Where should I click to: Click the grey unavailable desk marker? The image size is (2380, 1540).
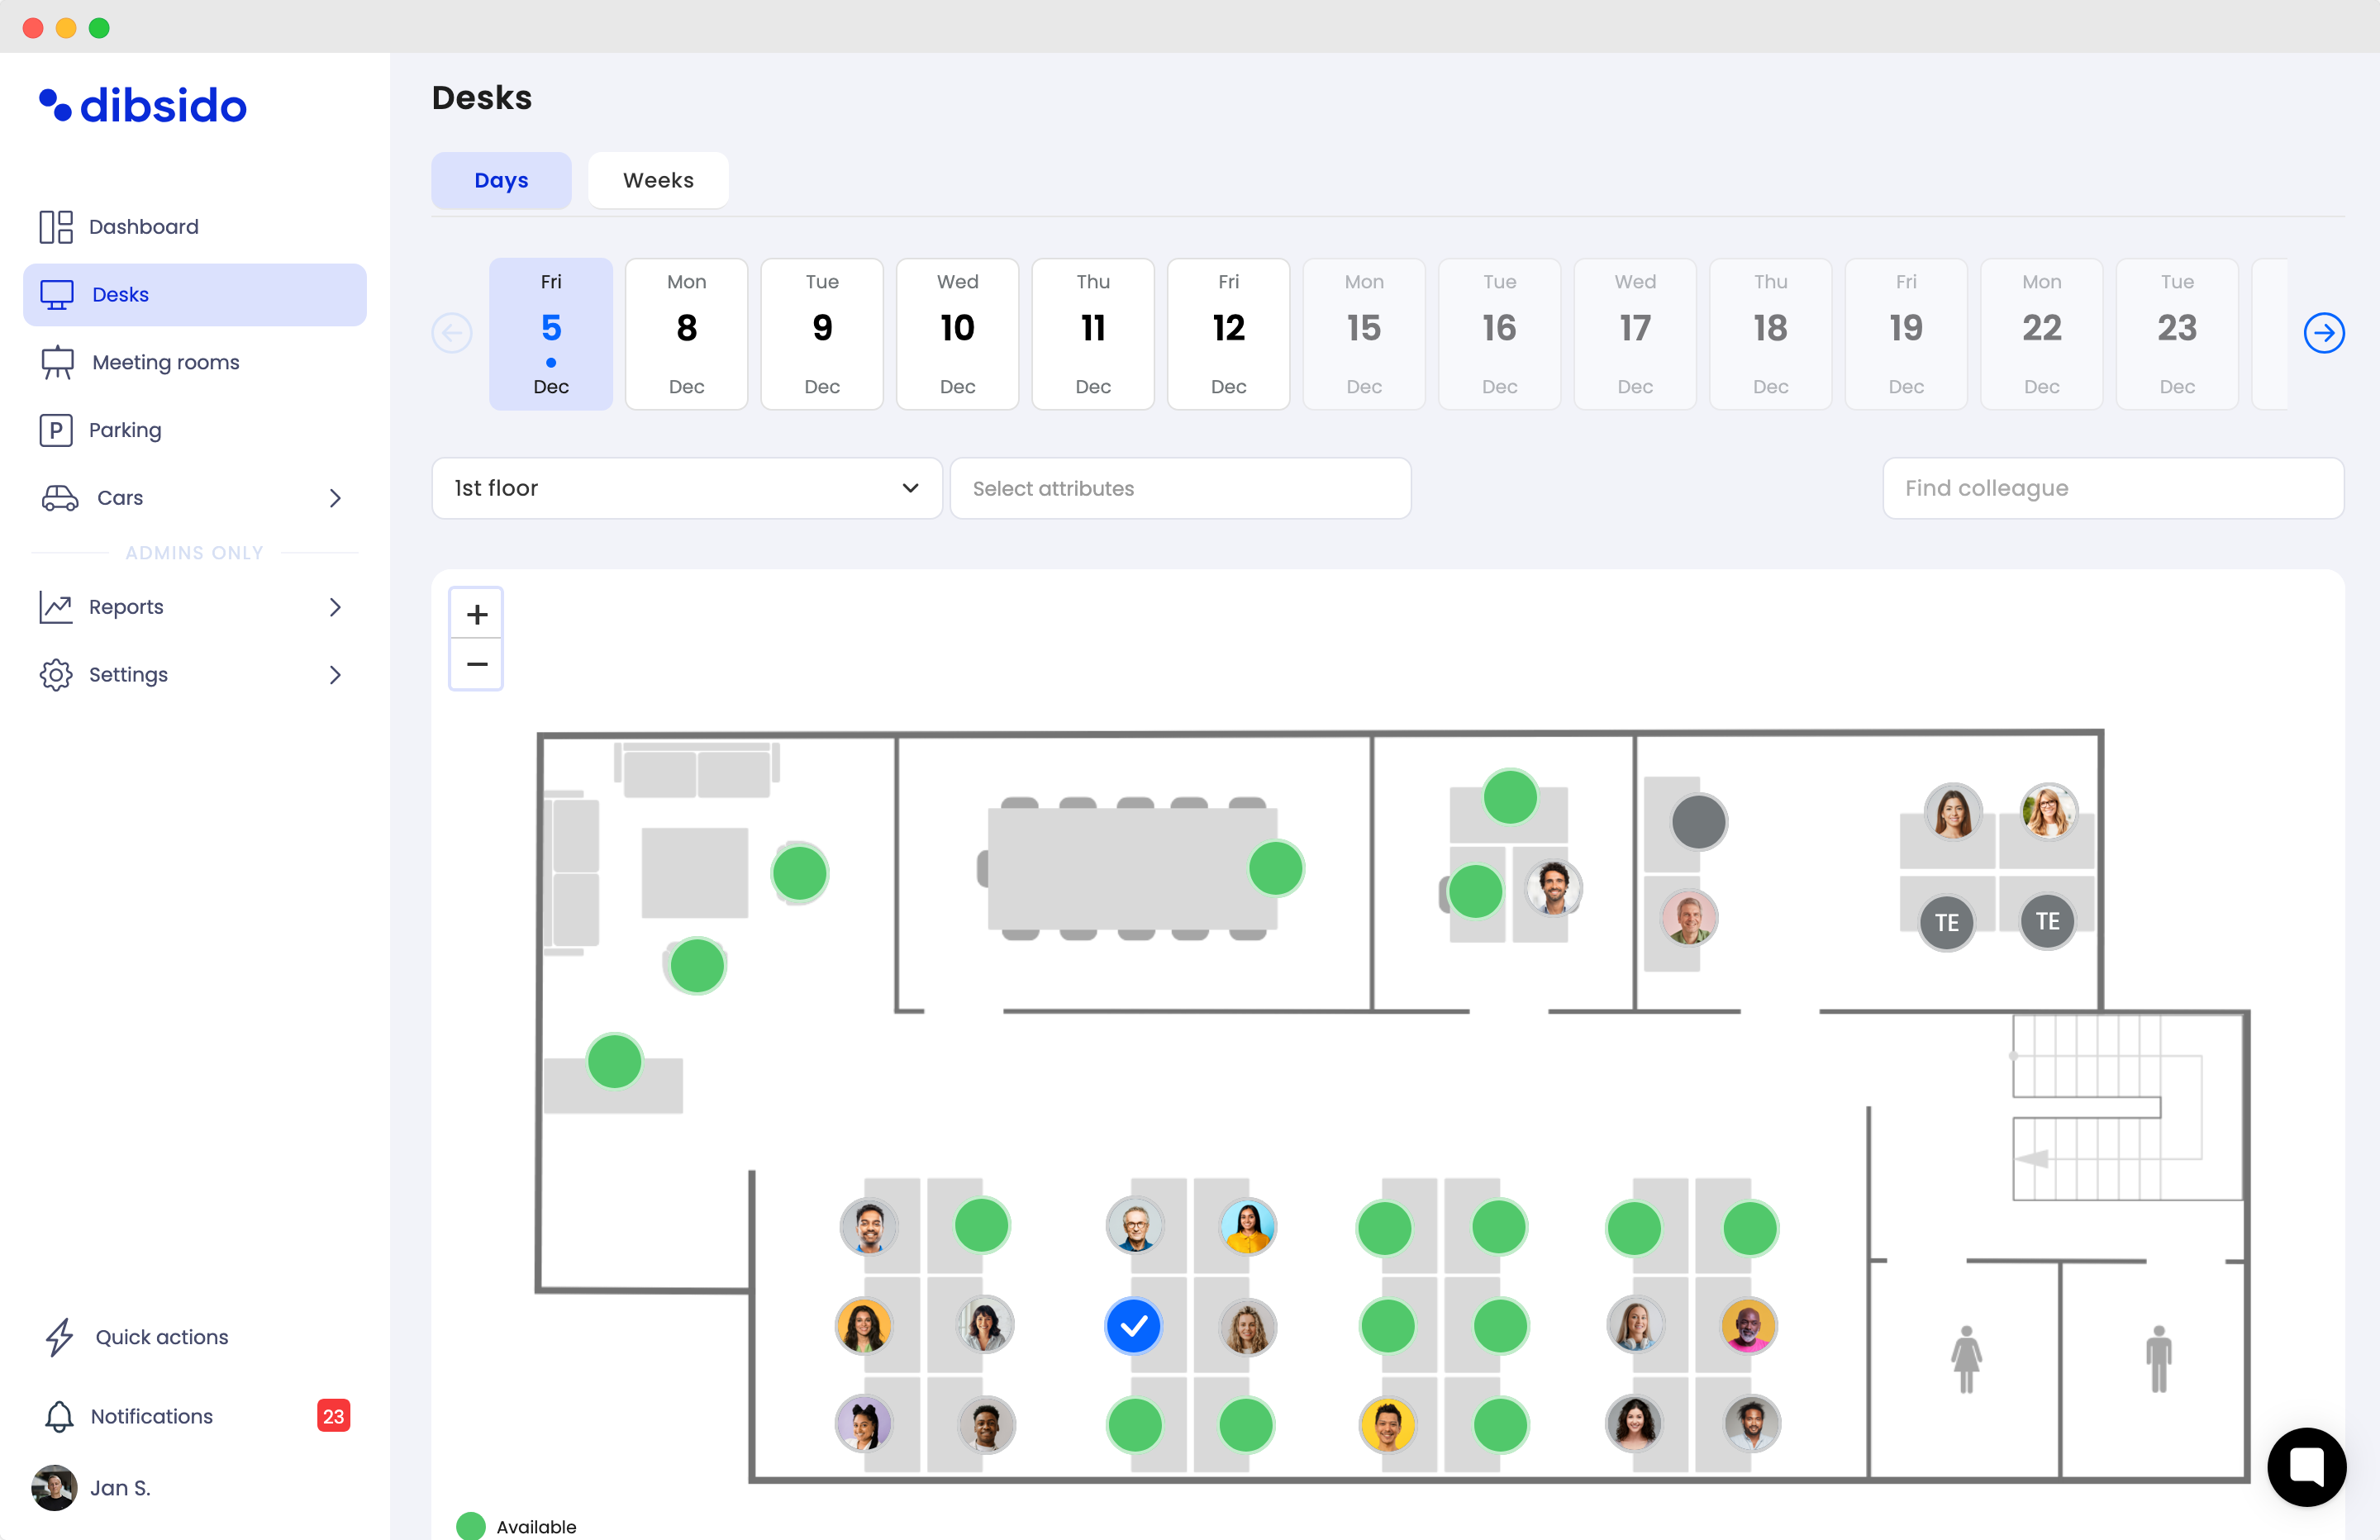[x=1698, y=822]
